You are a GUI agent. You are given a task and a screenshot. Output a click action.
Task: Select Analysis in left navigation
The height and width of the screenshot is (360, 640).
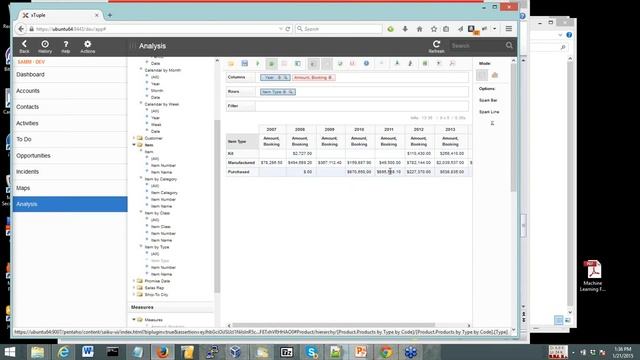[x=70, y=204]
